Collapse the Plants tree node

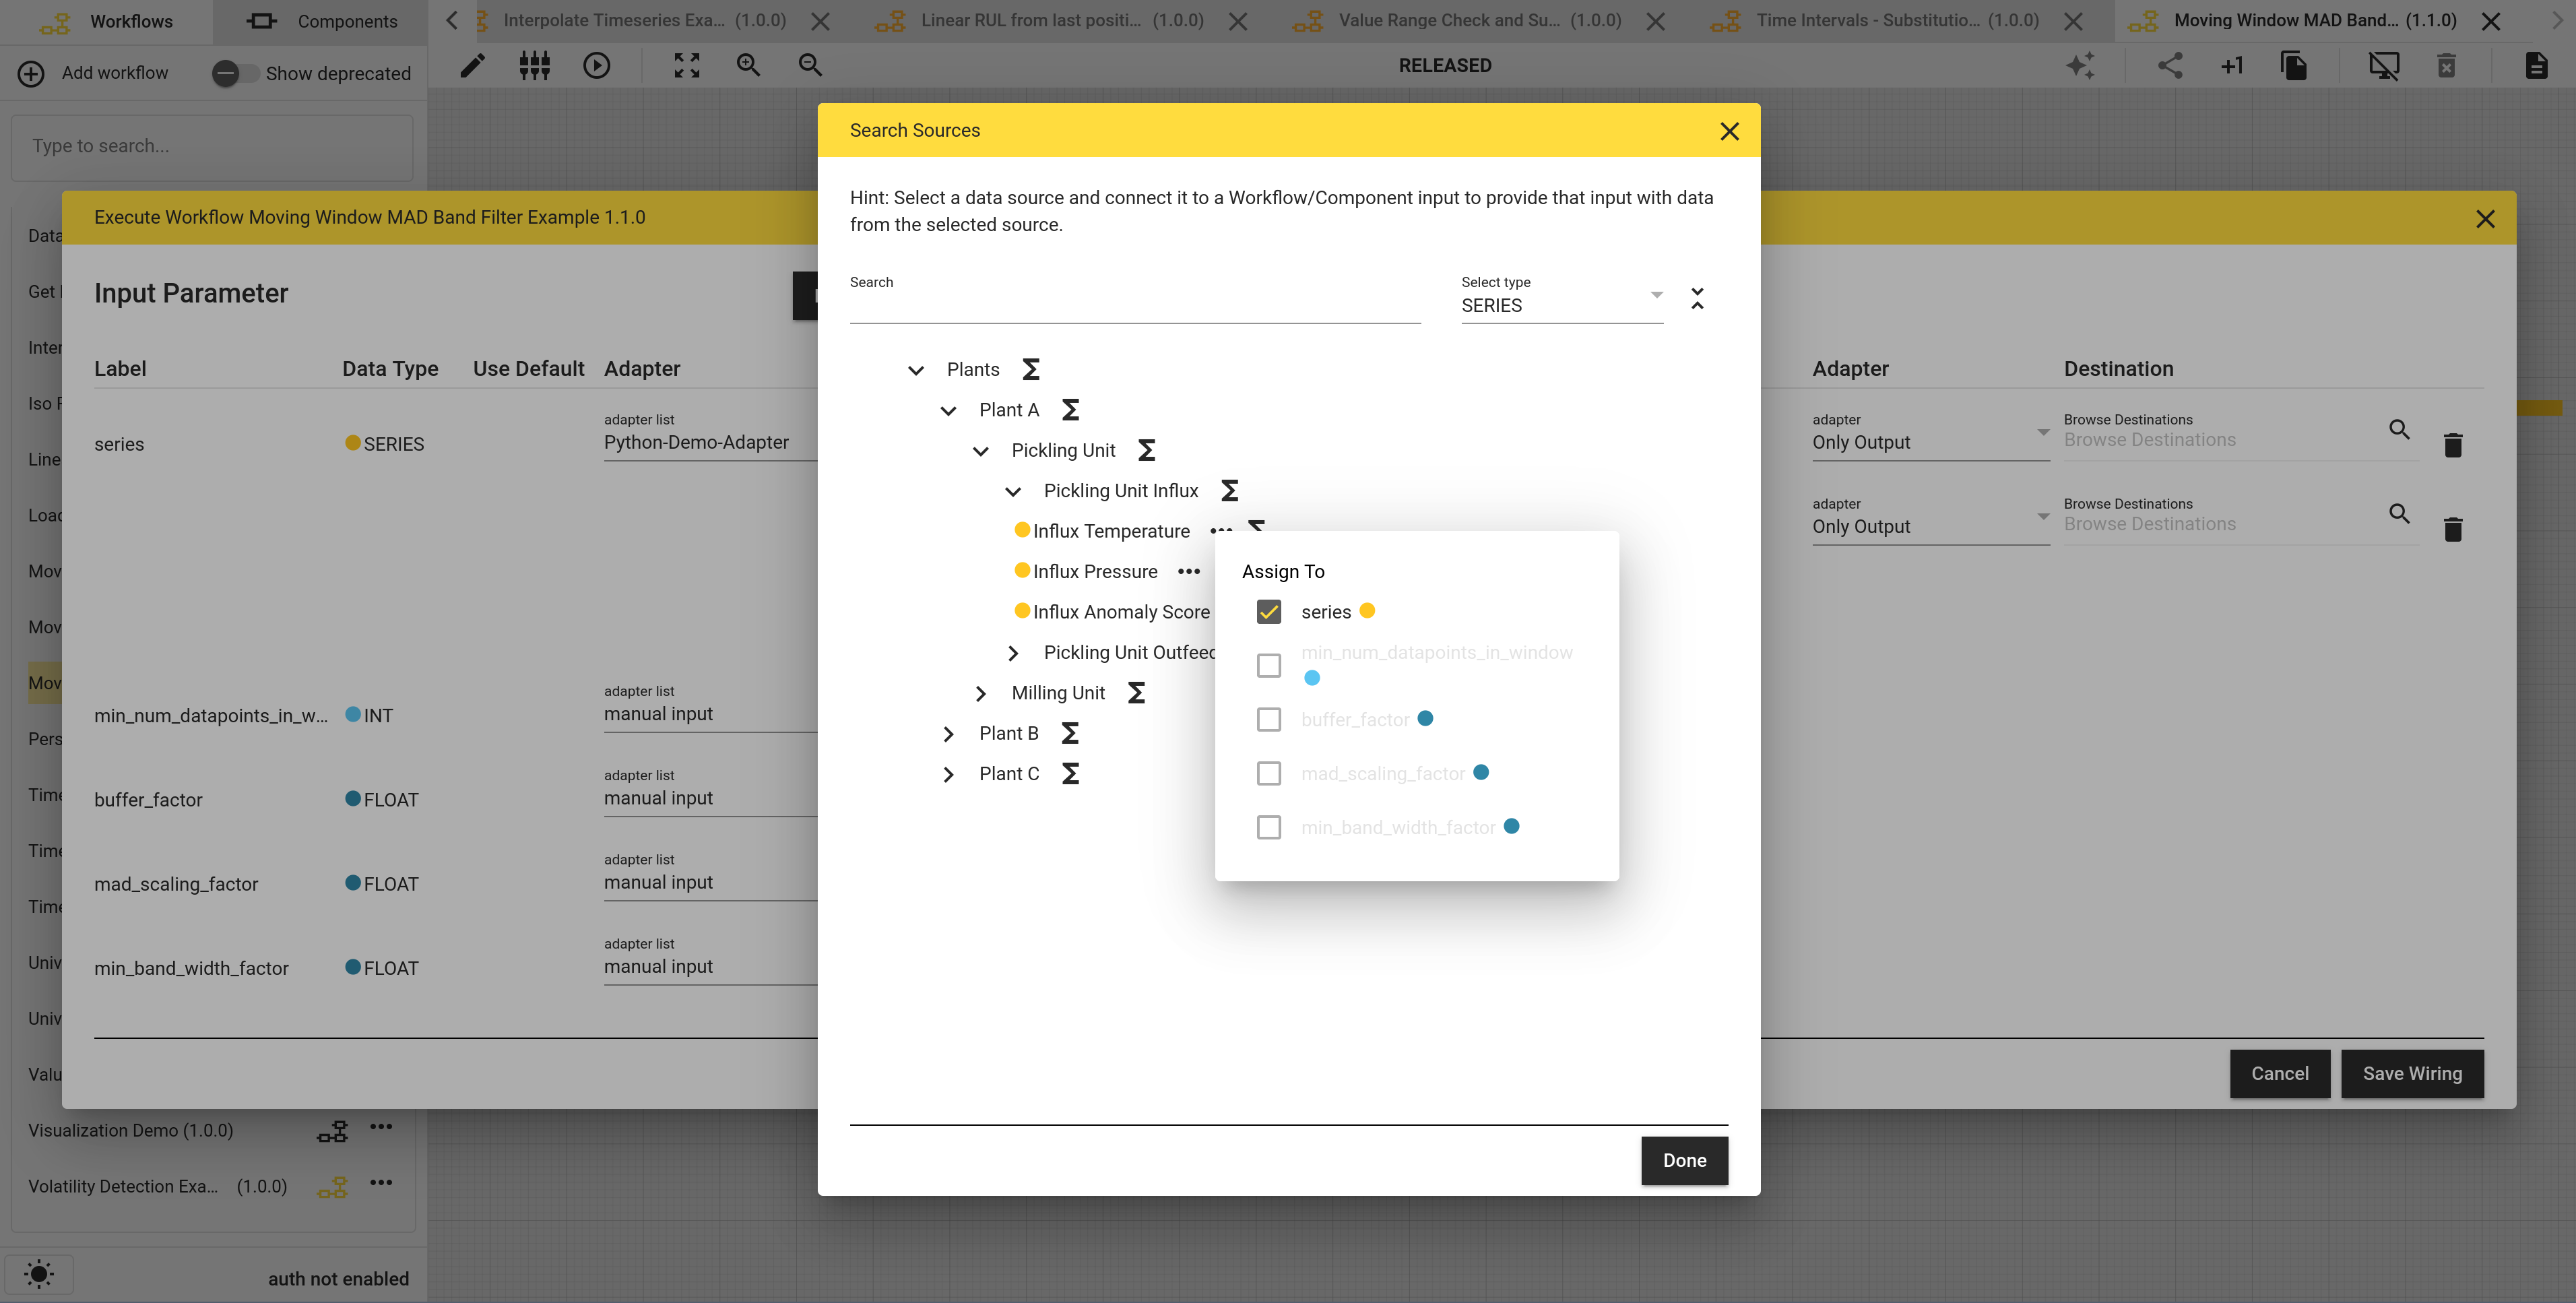(916, 371)
